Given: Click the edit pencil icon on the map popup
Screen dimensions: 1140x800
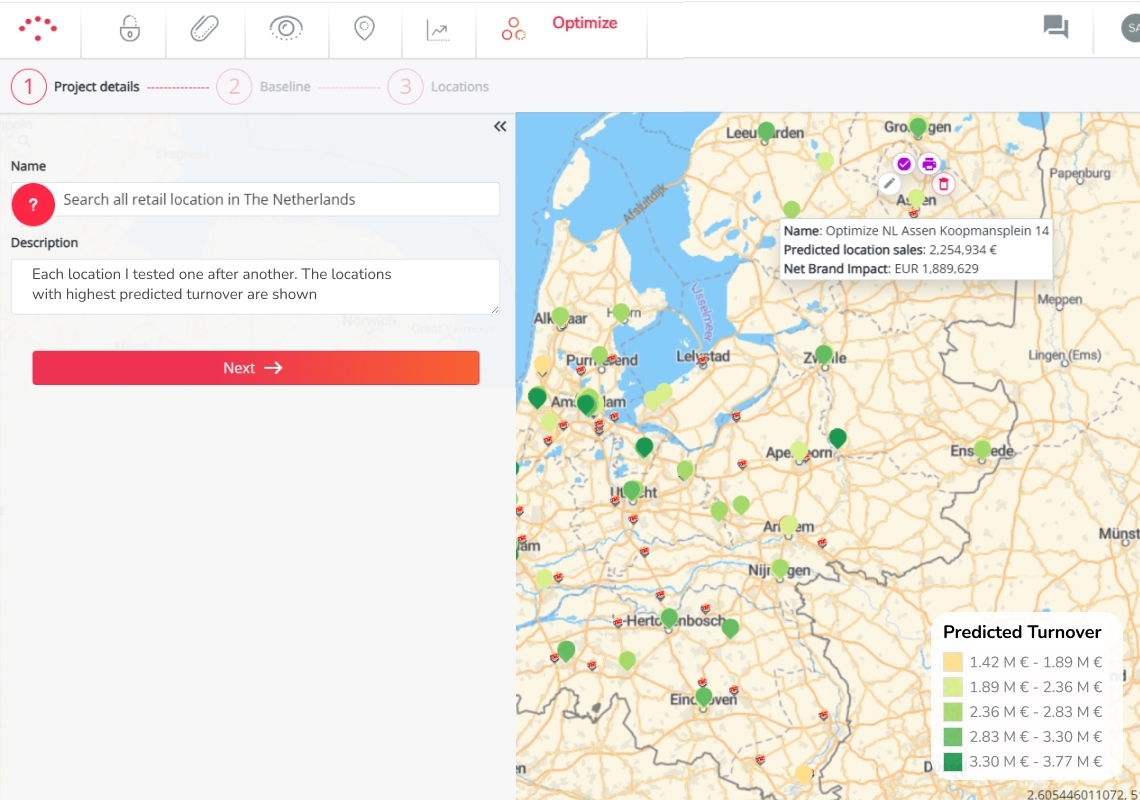Looking at the screenshot, I should click(890, 183).
